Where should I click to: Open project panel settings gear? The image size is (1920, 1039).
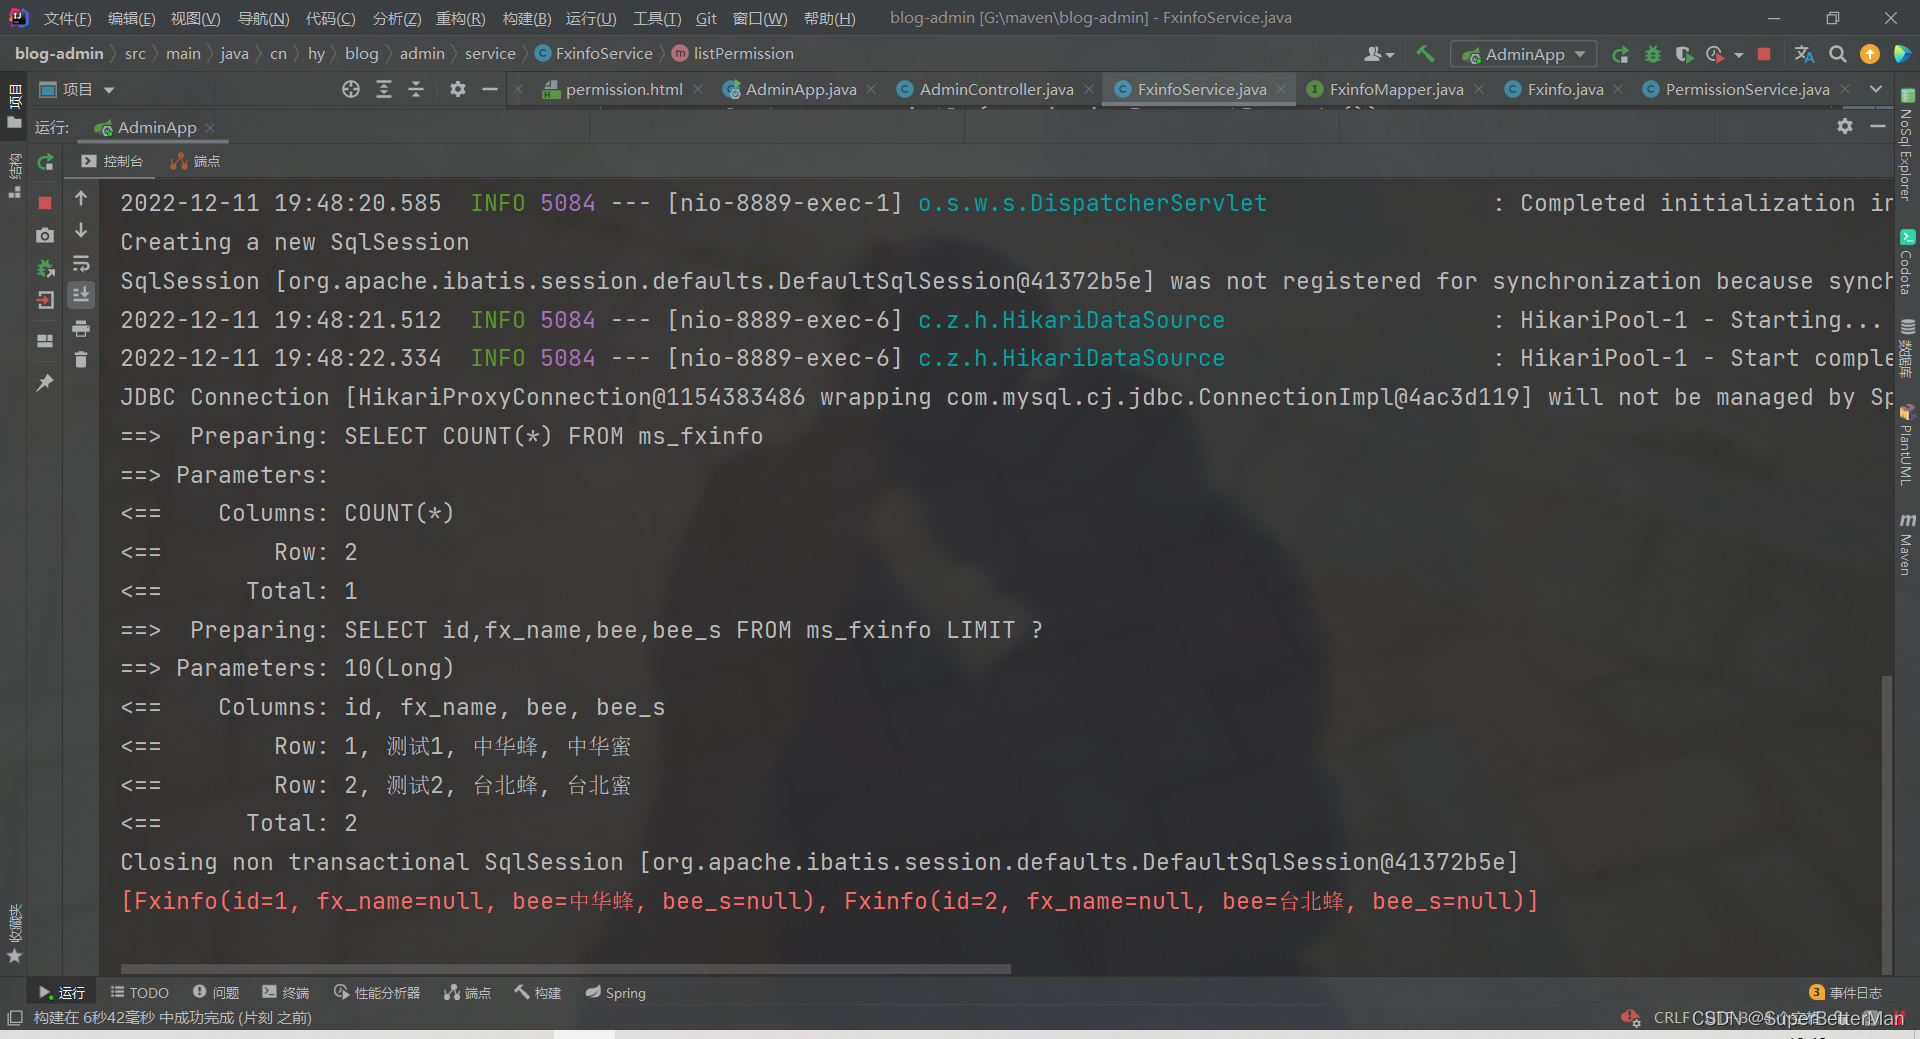[458, 90]
